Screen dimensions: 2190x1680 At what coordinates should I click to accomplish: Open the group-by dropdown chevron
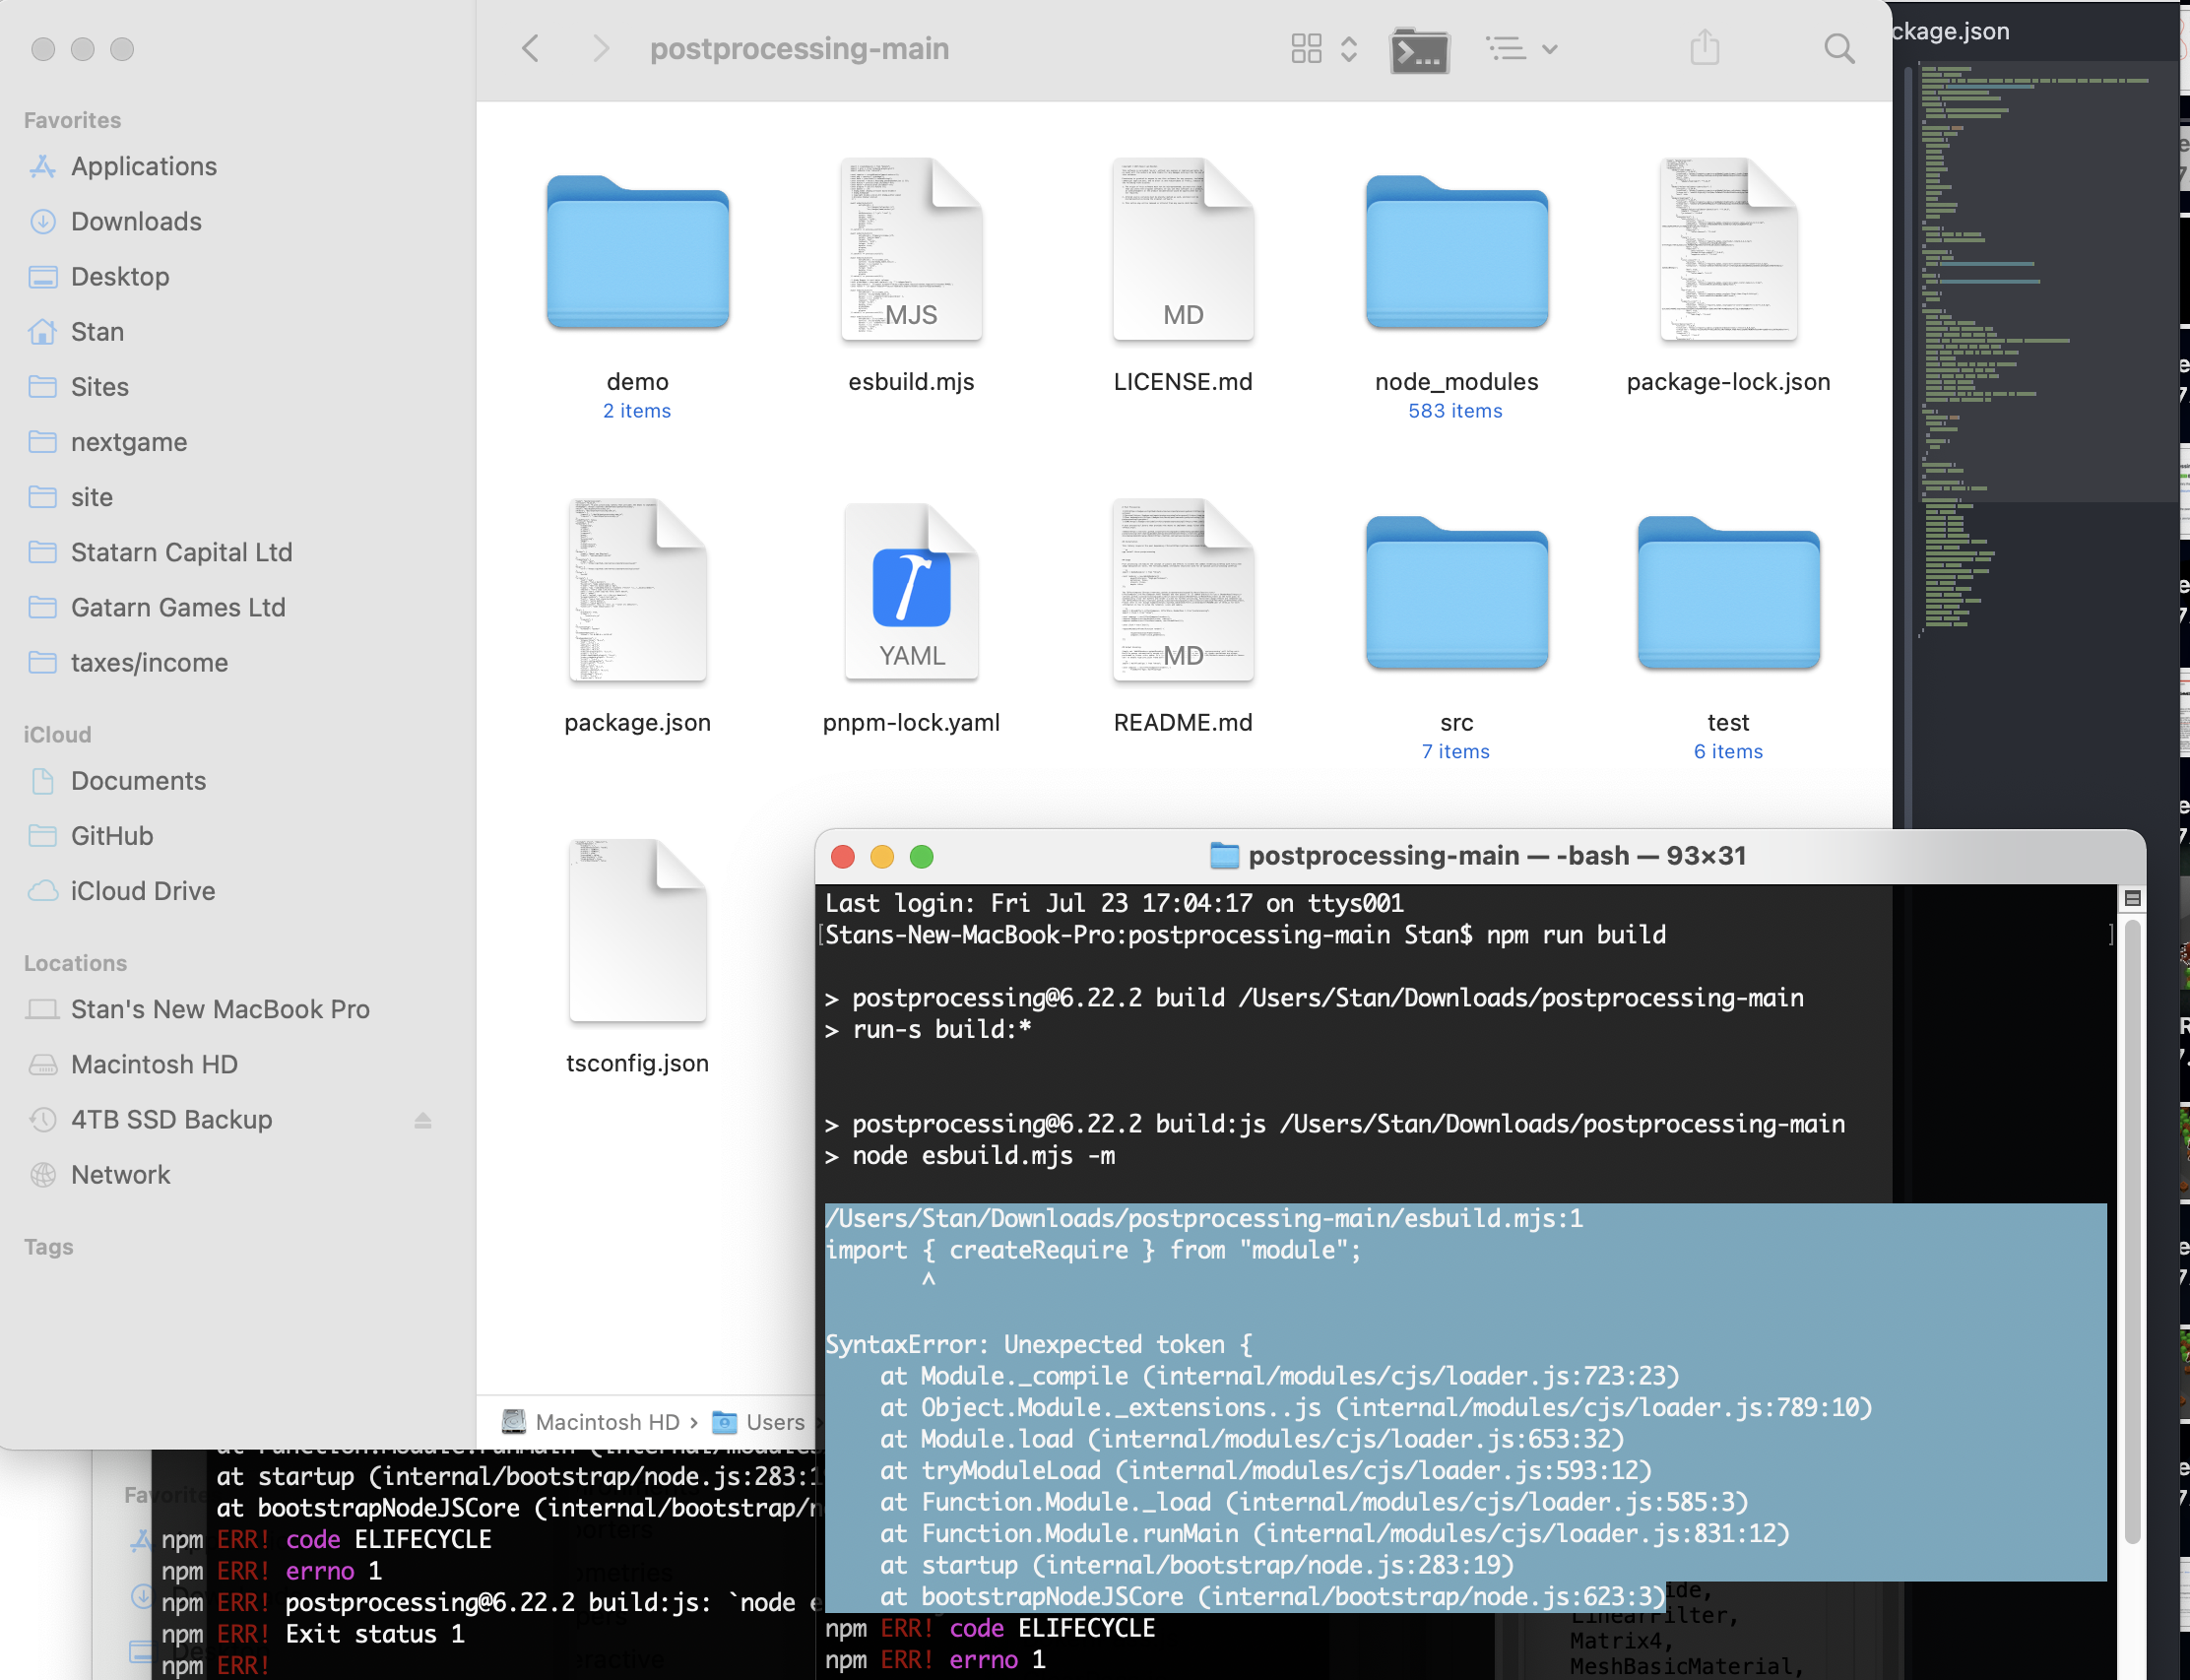(1549, 48)
